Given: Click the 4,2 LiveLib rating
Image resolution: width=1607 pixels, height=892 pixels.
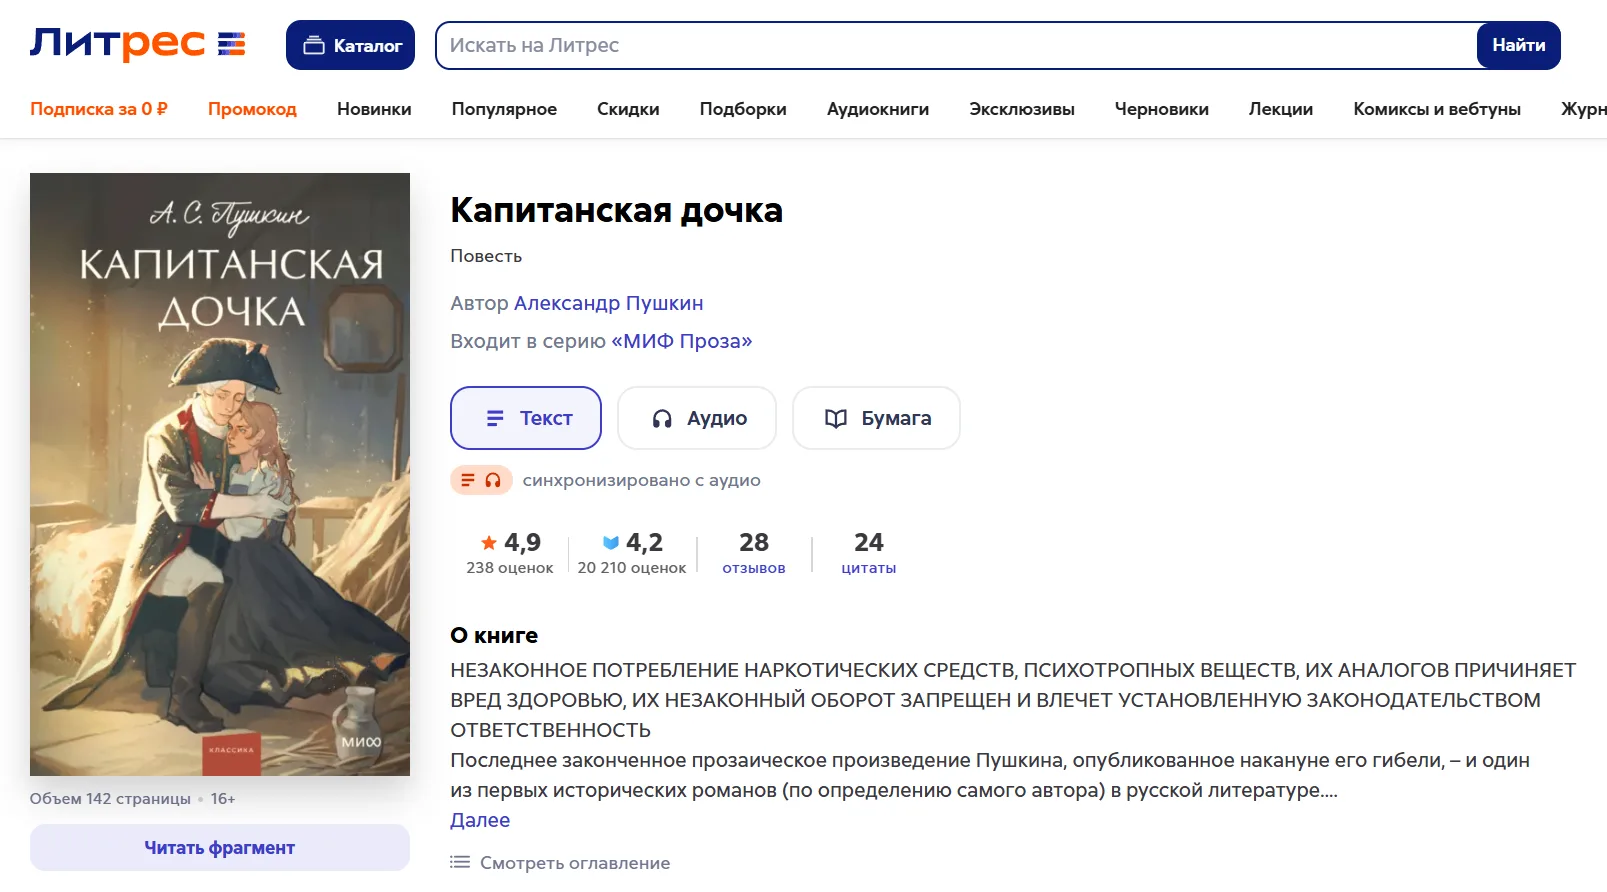Looking at the screenshot, I should [632, 542].
